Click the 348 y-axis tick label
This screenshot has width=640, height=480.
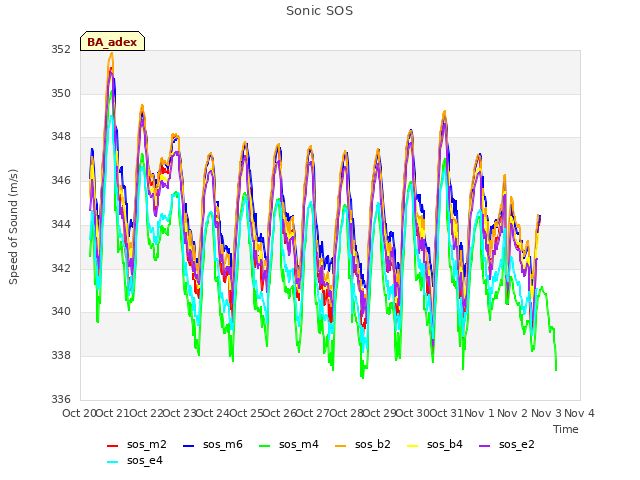(x=61, y=137)
